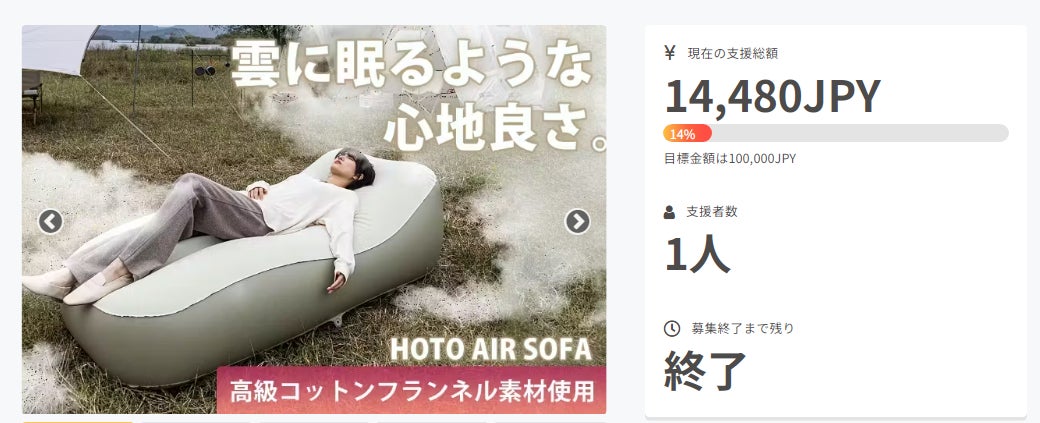
Task: Advance carousel with the next arrow
Action: pos(577,221)
